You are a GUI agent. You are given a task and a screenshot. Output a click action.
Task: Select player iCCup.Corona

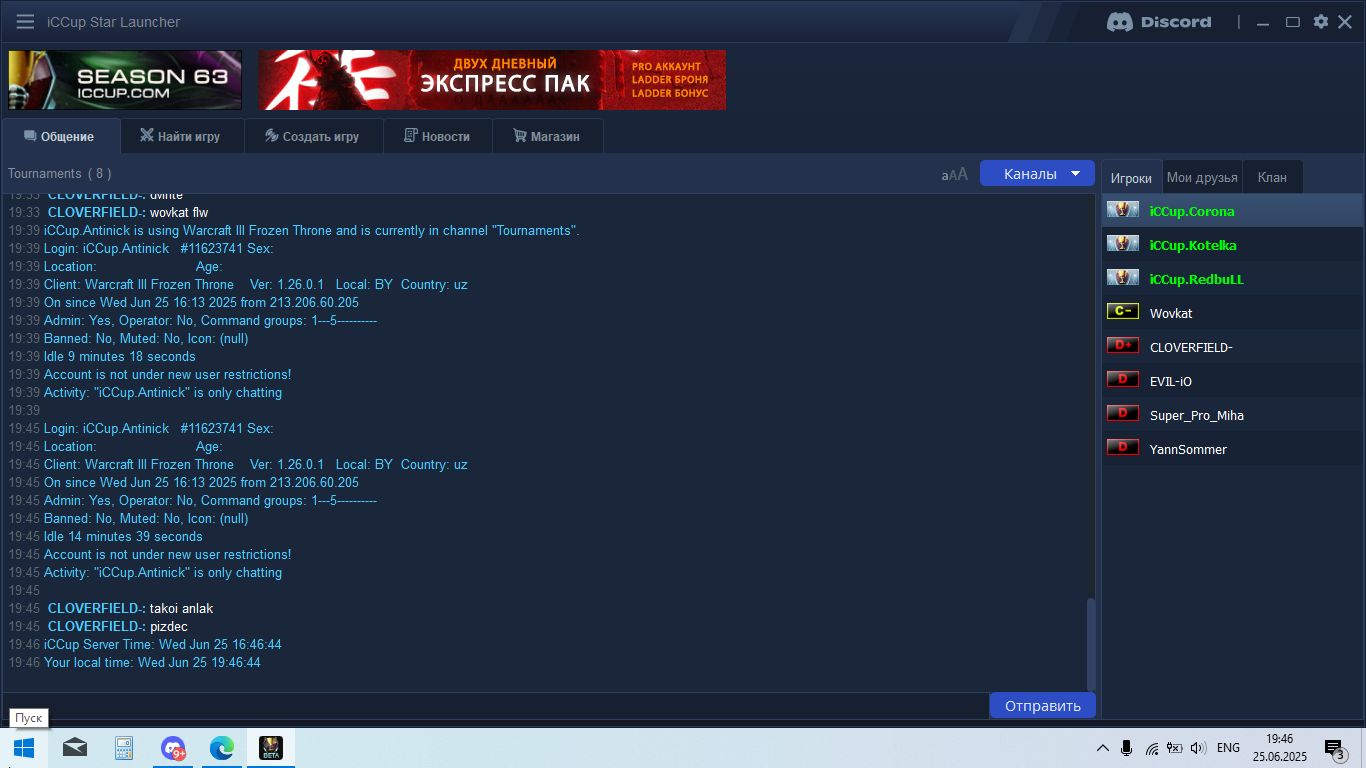coord(1232,211)
